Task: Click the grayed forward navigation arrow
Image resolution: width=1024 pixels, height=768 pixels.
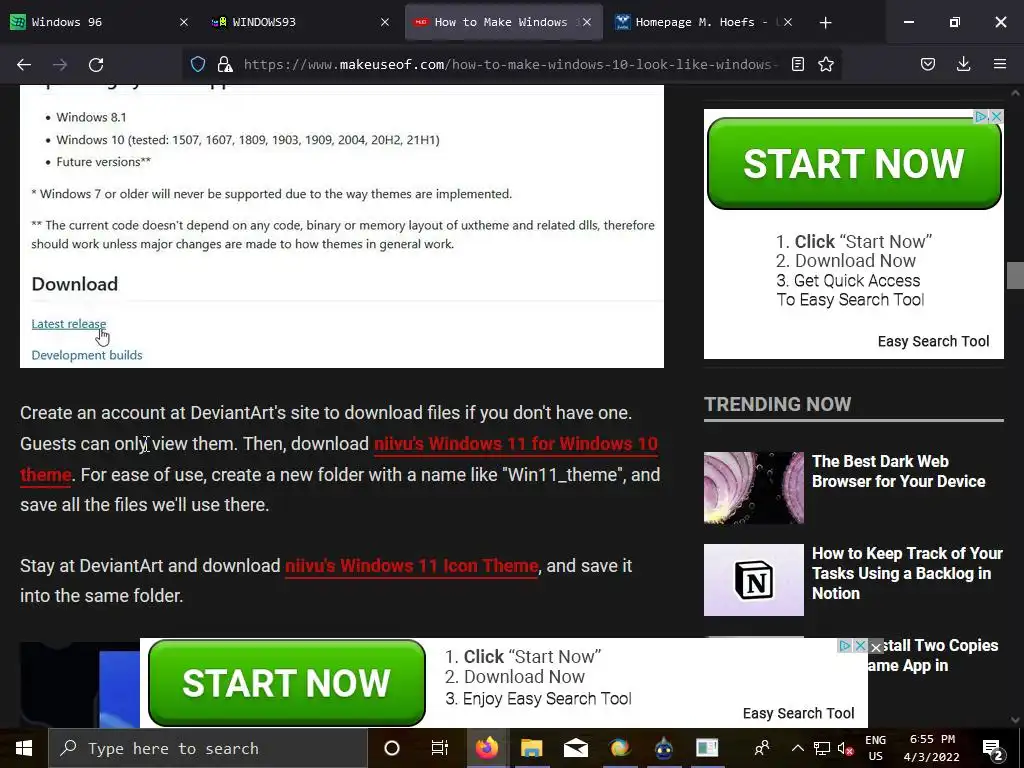Action: pos(60,65)
